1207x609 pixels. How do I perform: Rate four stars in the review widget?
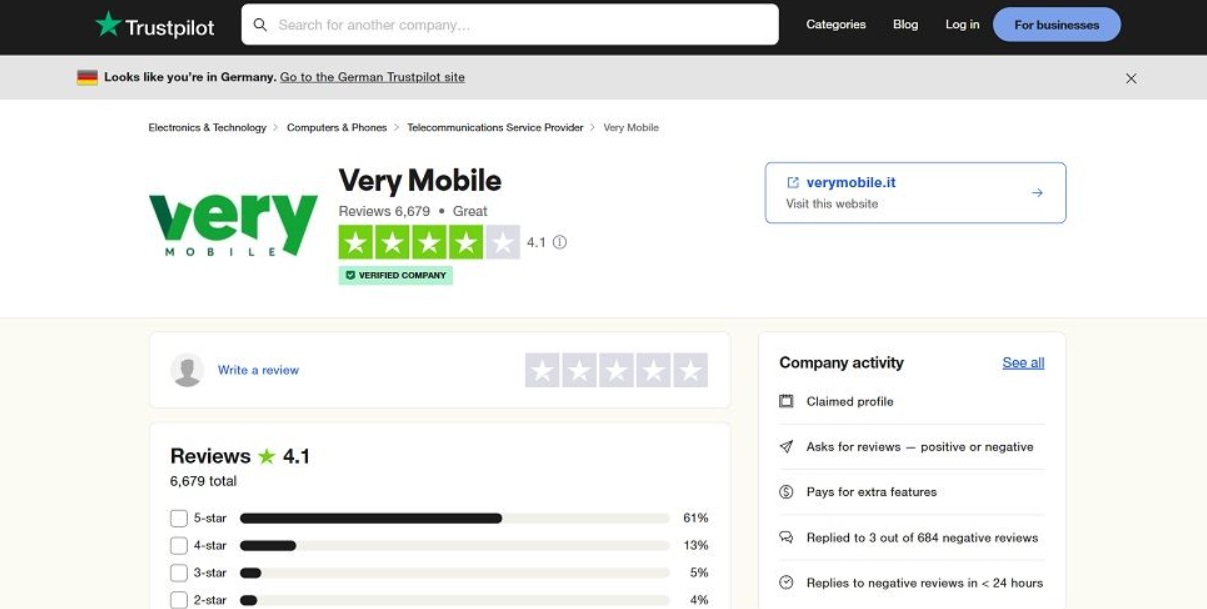[653, 370]
